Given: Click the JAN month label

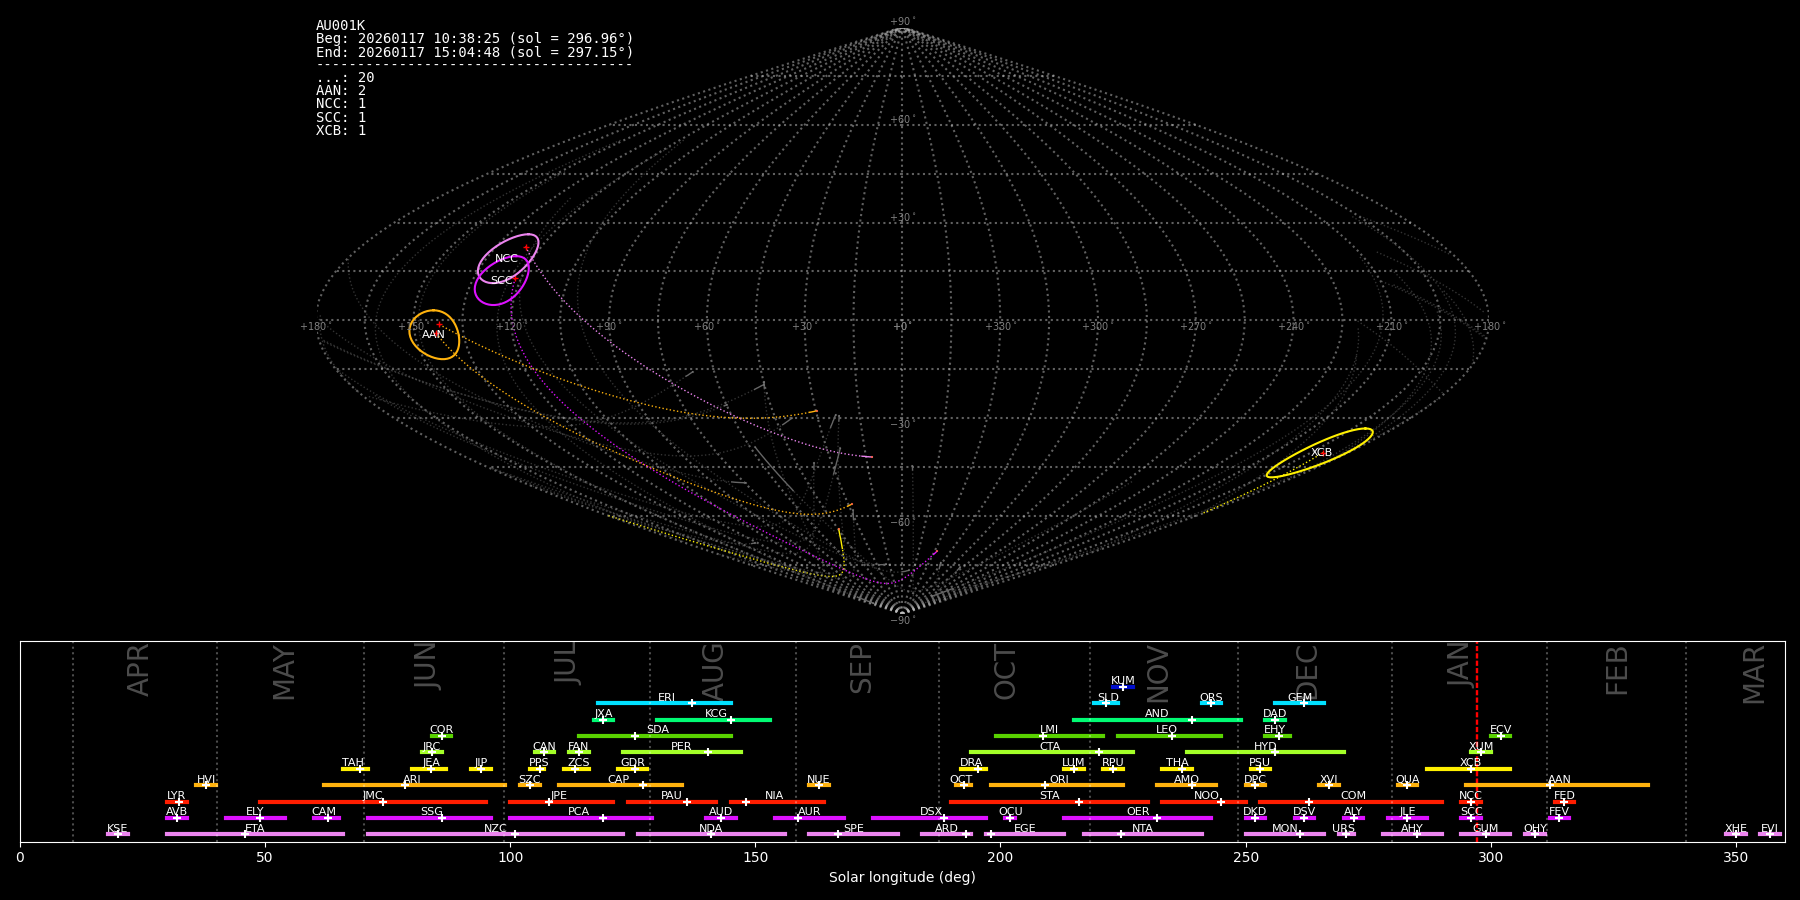Looking at the screenshot, I should pos(1459,664).
